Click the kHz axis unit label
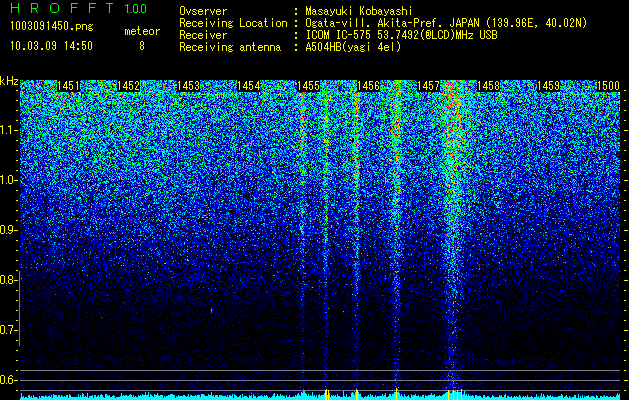Image resolution: width=629 pixels, height=400 pixels. click(x=9, y=81)
